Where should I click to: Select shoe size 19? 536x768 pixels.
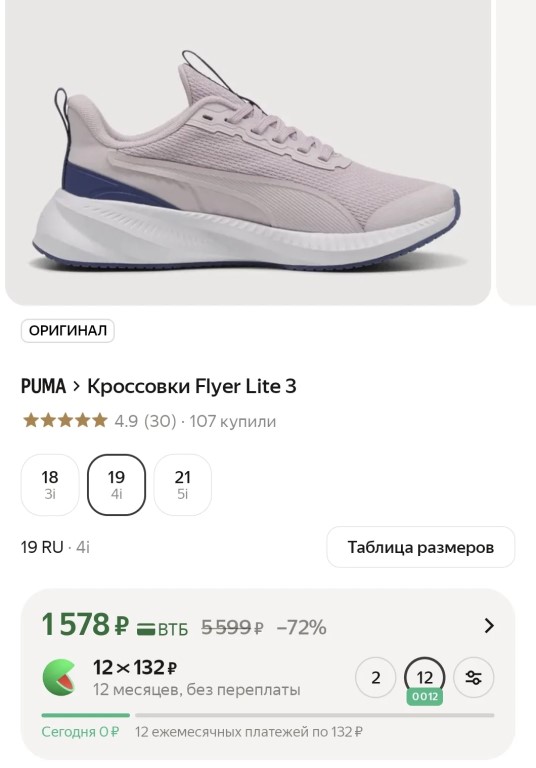[x=116, y=484]
